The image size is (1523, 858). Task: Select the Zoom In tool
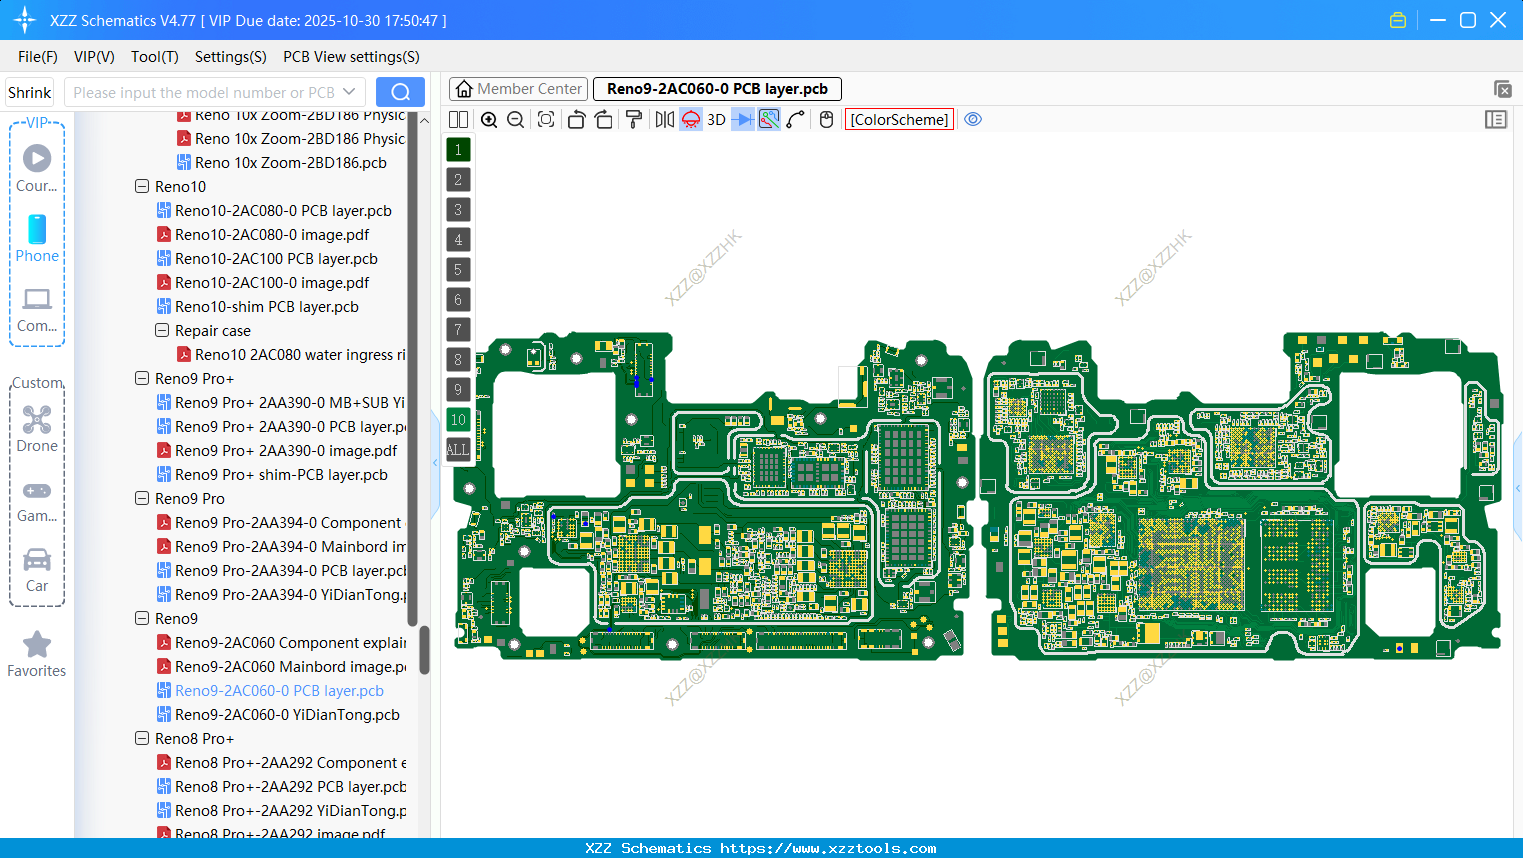click(489, 119)
